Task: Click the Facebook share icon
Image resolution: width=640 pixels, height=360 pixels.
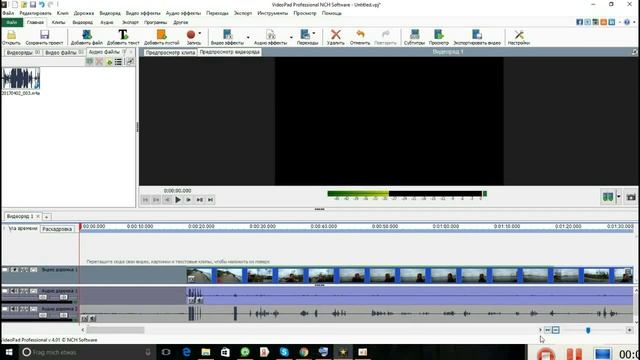Action: (579, 22)
